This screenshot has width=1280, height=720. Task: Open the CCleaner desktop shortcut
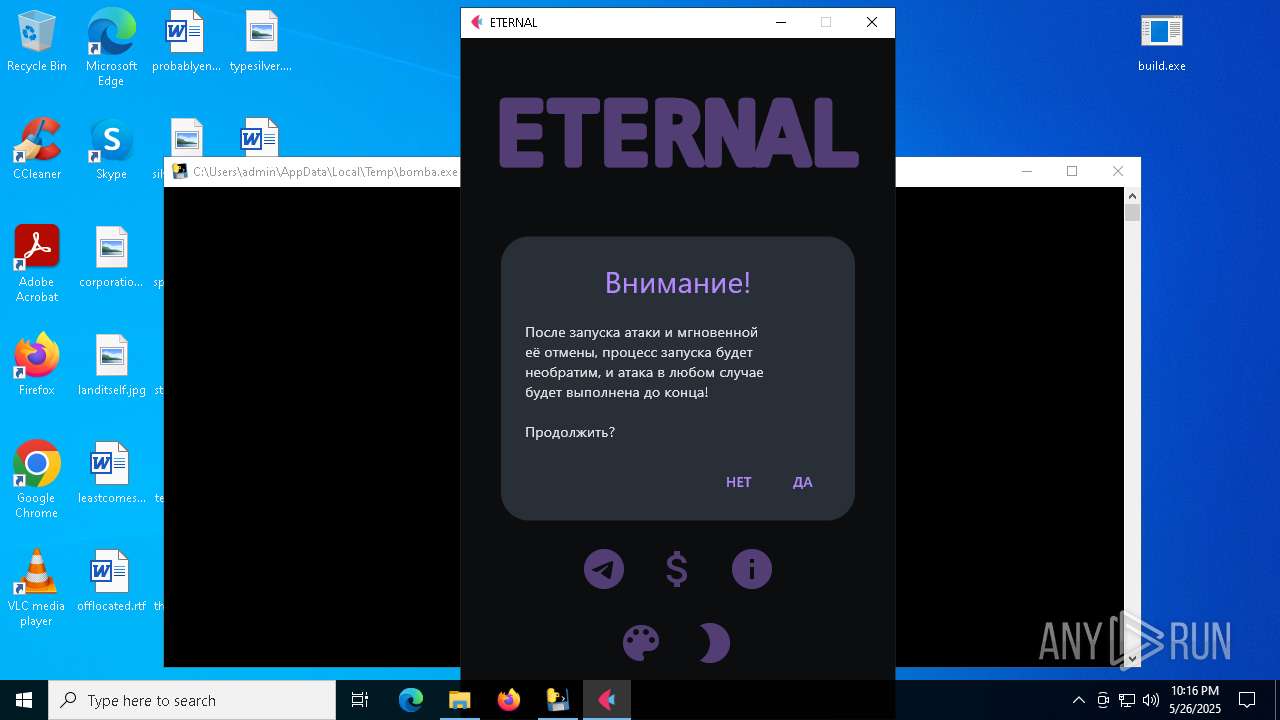[x=37, y=150]
